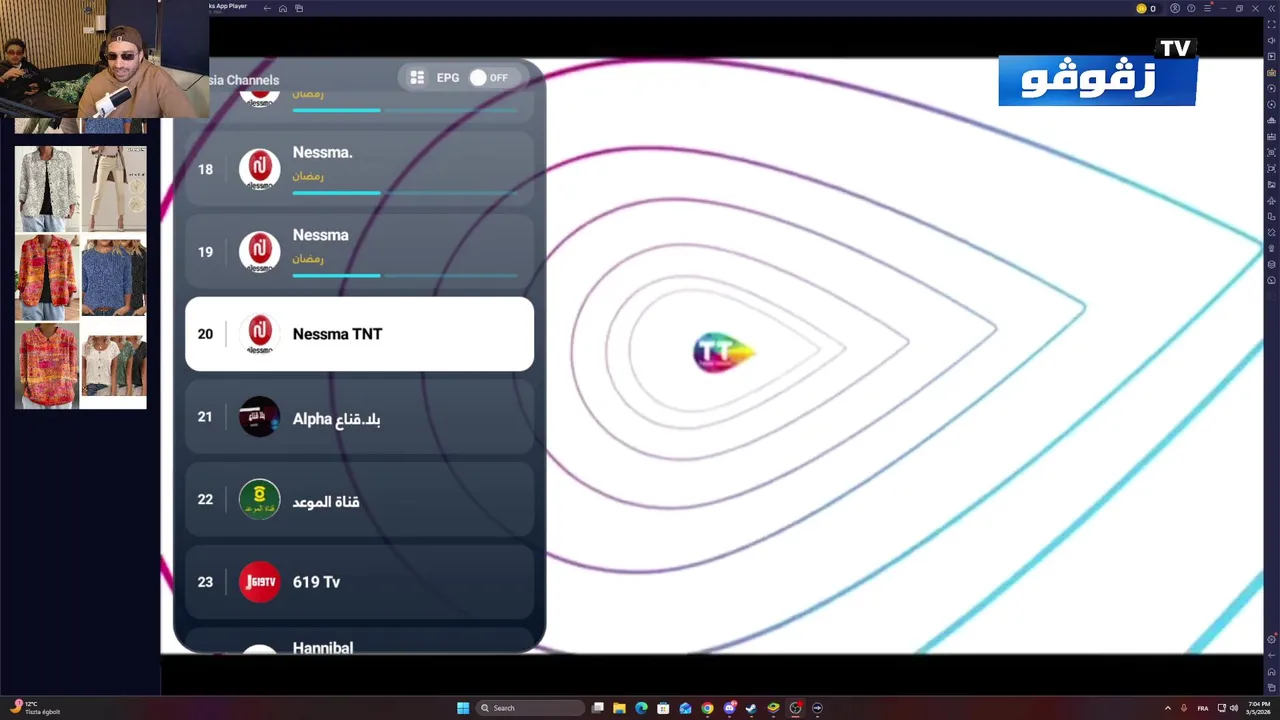
Task: Collapse the BlueStacks side toolbar chevrons
Action: pos(1271,8)
